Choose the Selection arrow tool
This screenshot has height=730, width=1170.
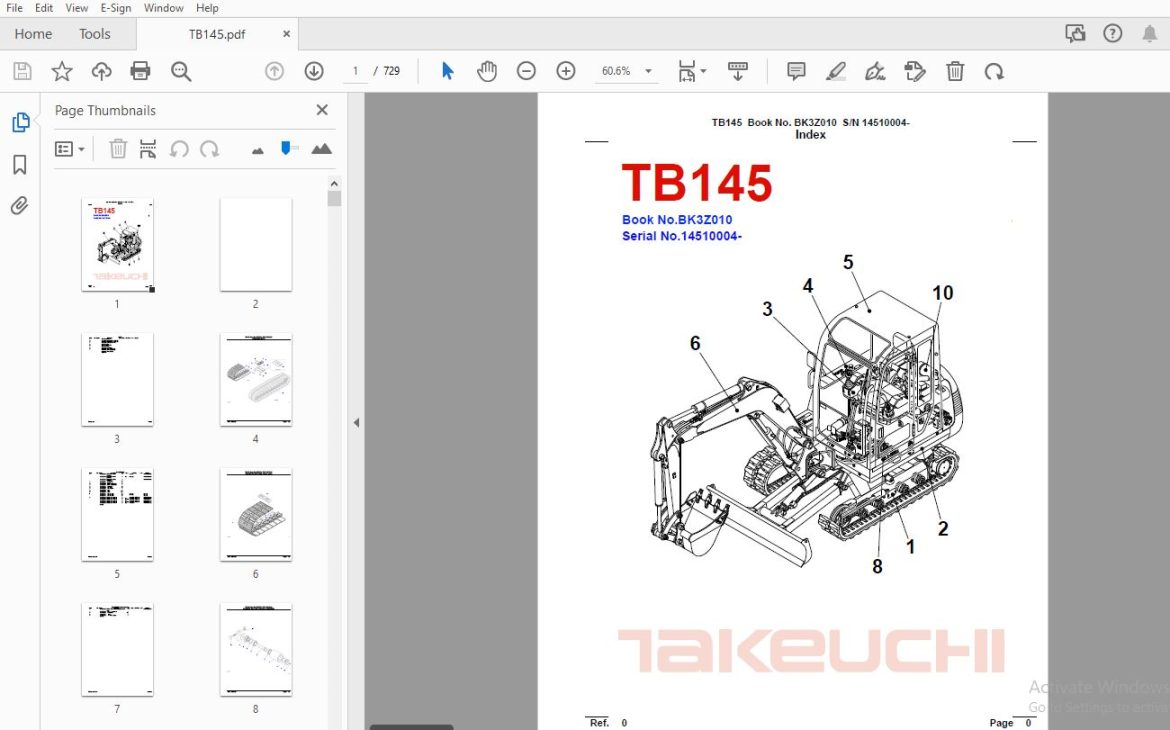tap(447, 72)
